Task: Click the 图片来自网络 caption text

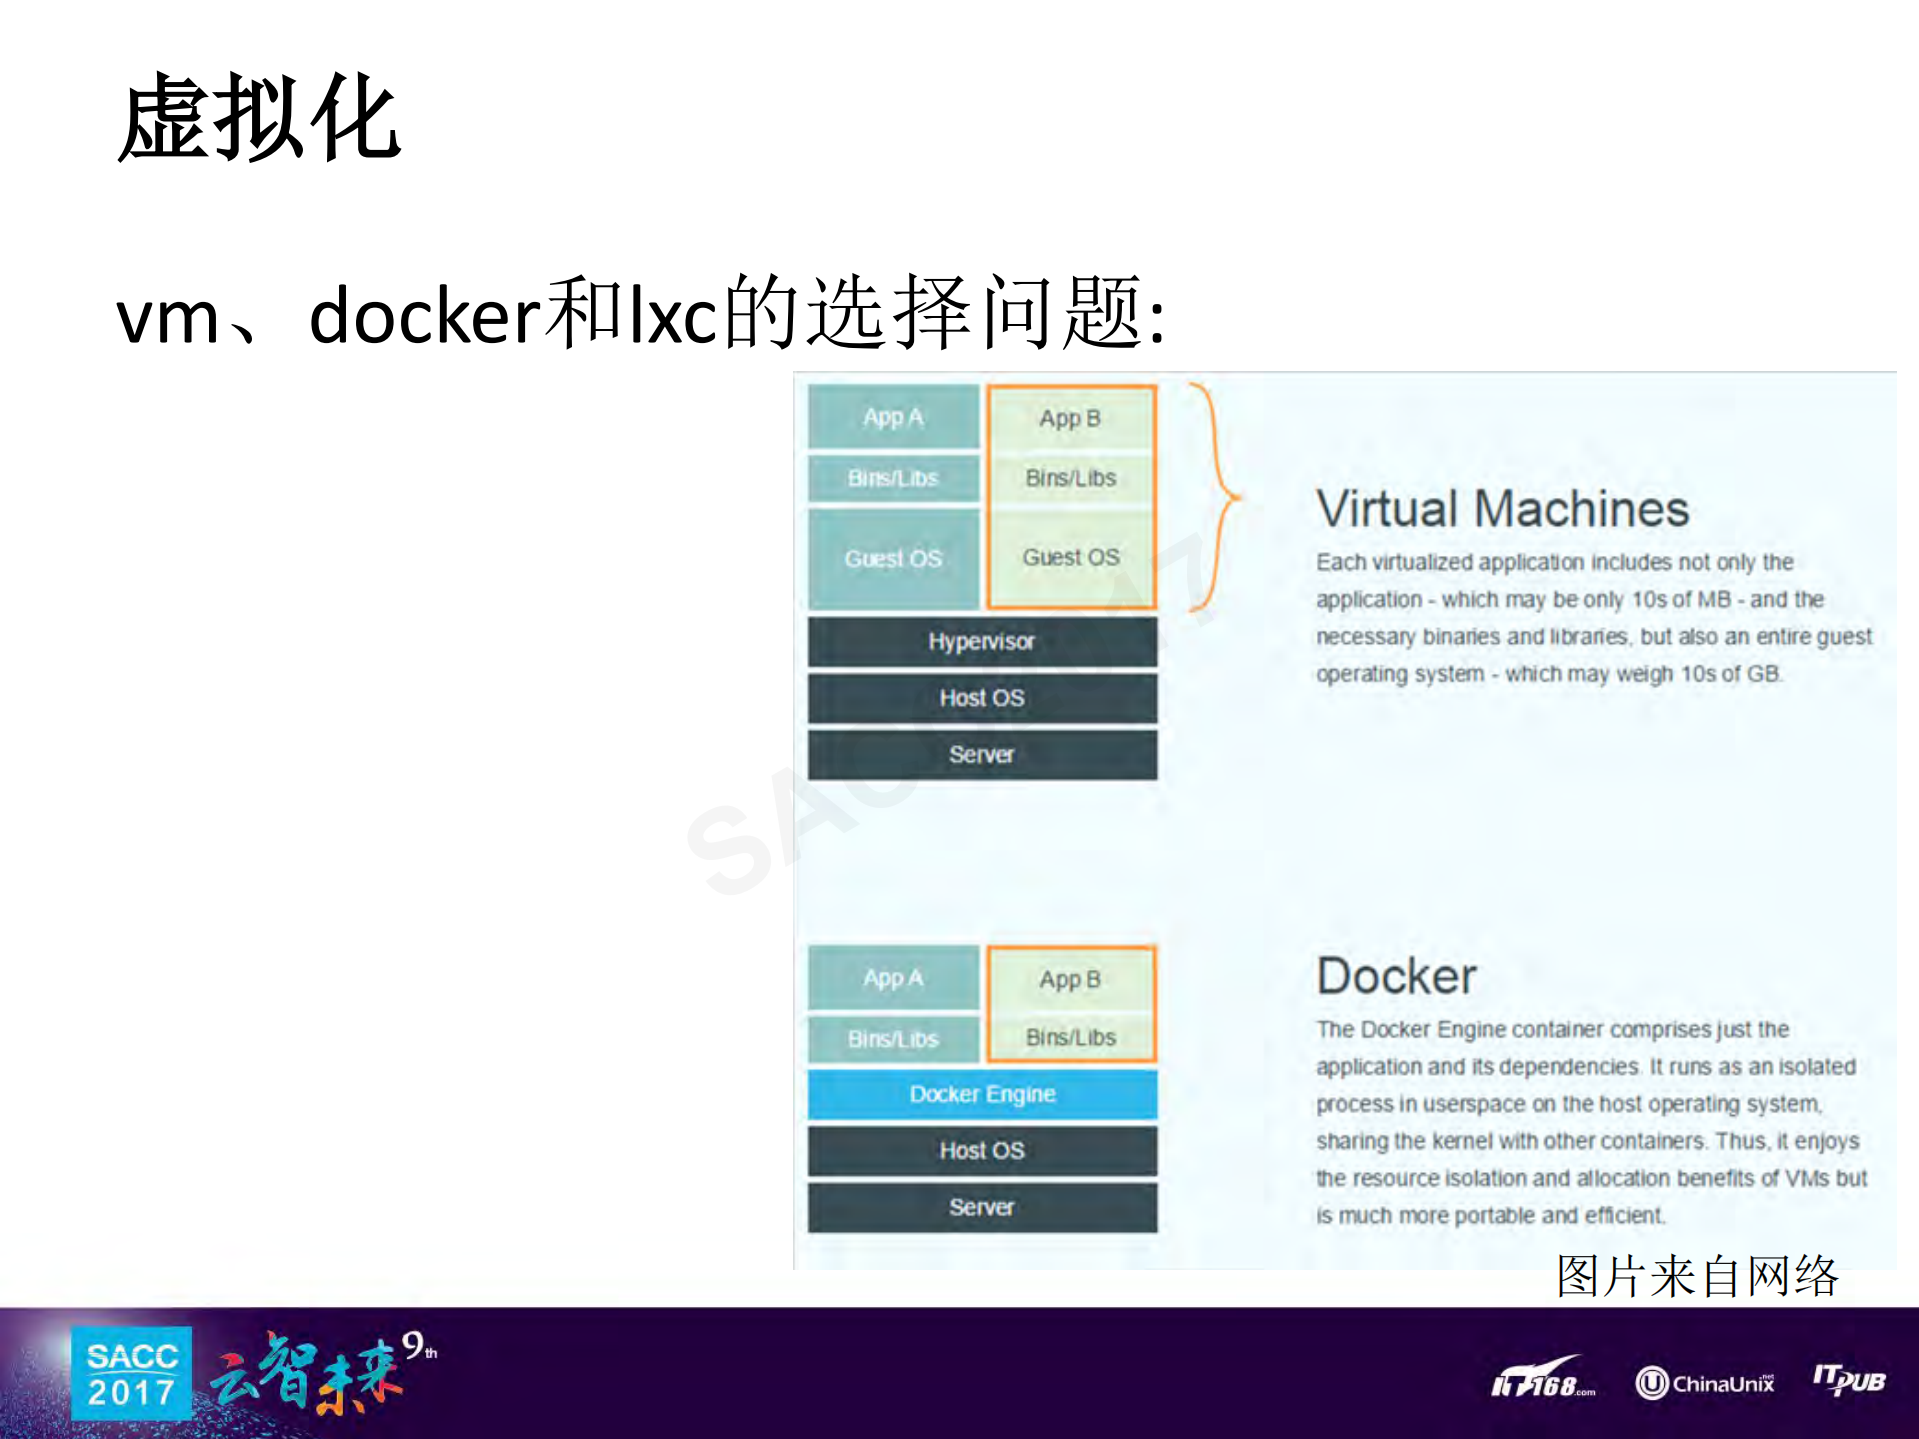Action: click(x=1694, y=1276)
